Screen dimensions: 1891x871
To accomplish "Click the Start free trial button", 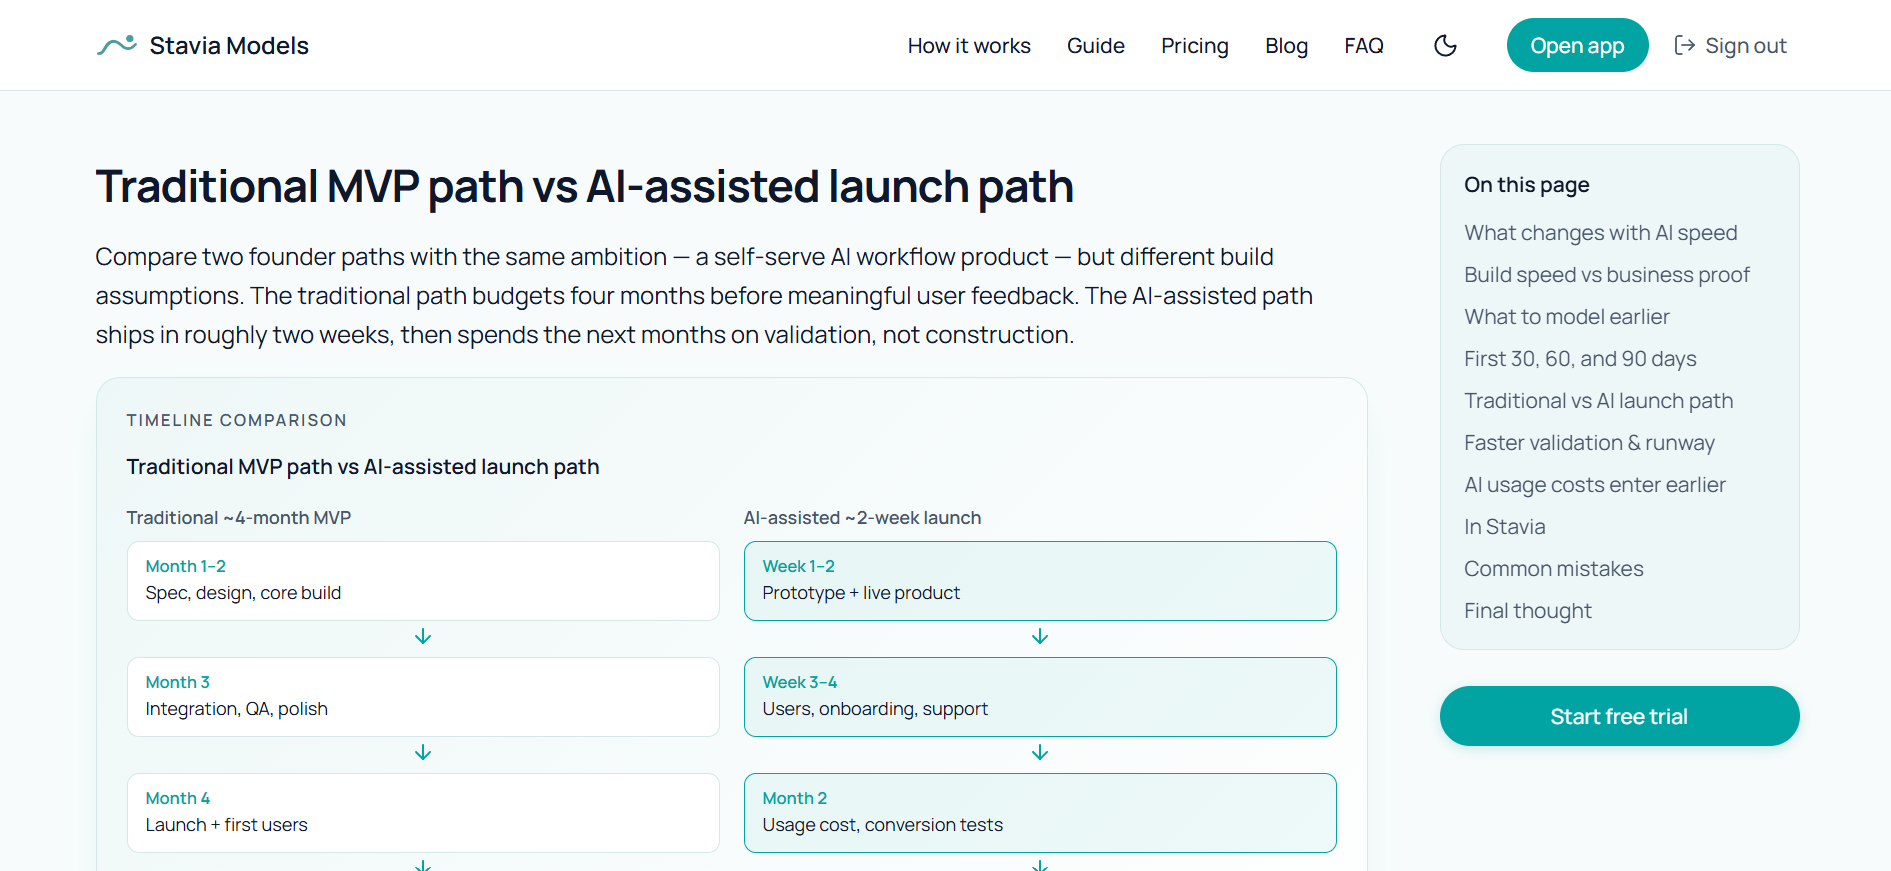I will pyautogui.click(x=1619, y=716).
